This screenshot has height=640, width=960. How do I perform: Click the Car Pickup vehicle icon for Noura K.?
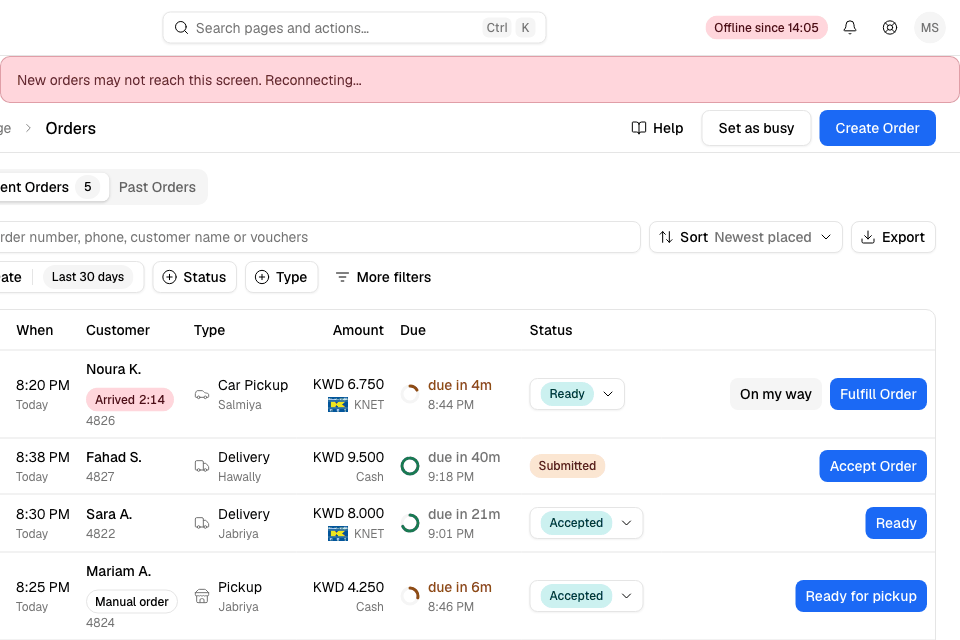click(x=202, y=394)
